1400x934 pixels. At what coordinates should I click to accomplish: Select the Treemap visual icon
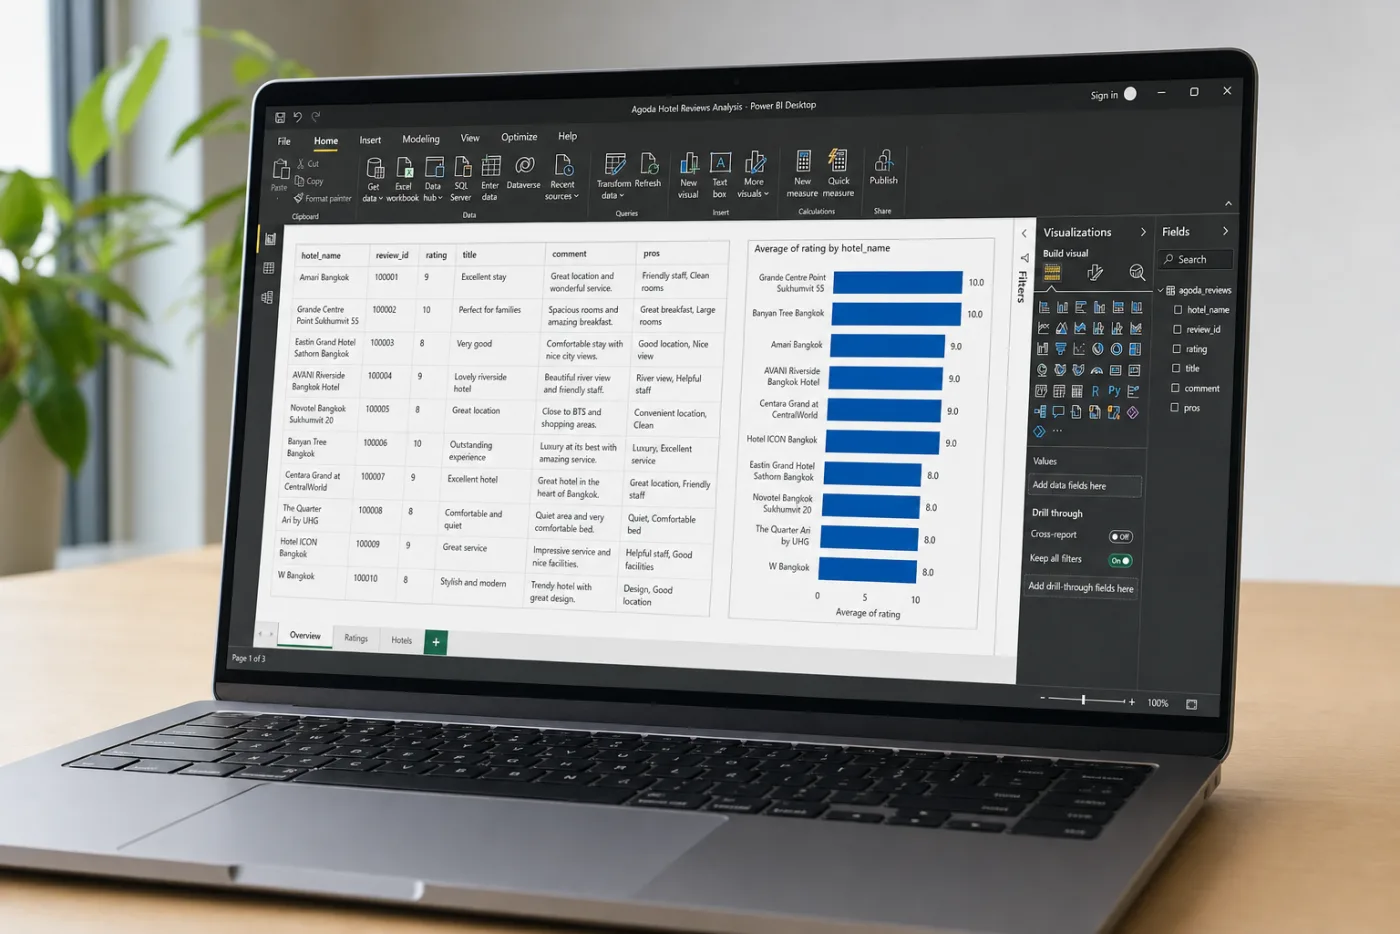click(1135, 349)
